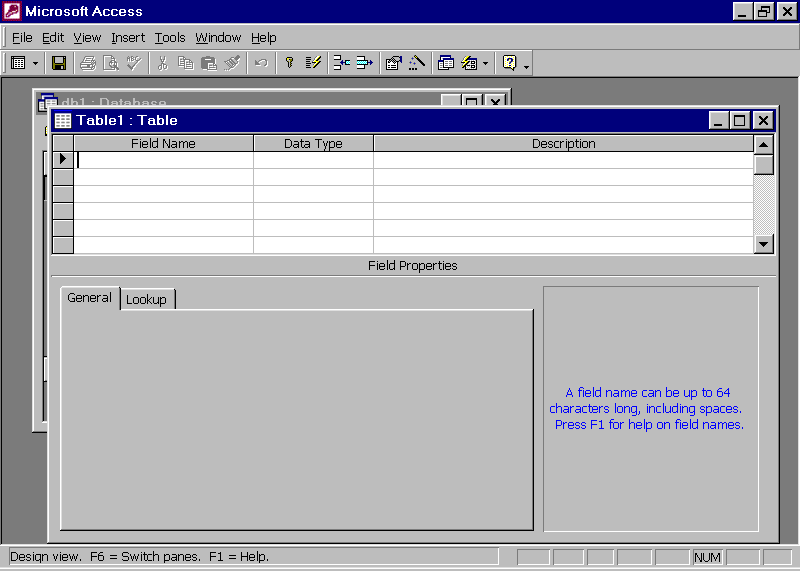Click the Paste clipboard icon
Image resolution: width=800 pixels, height=571 pixels.
coord(209,63)
